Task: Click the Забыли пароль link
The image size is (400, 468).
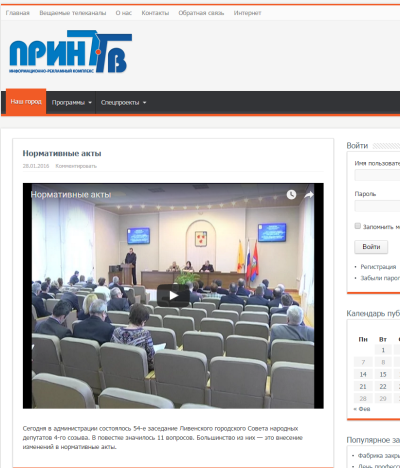Action: (380, 278)
